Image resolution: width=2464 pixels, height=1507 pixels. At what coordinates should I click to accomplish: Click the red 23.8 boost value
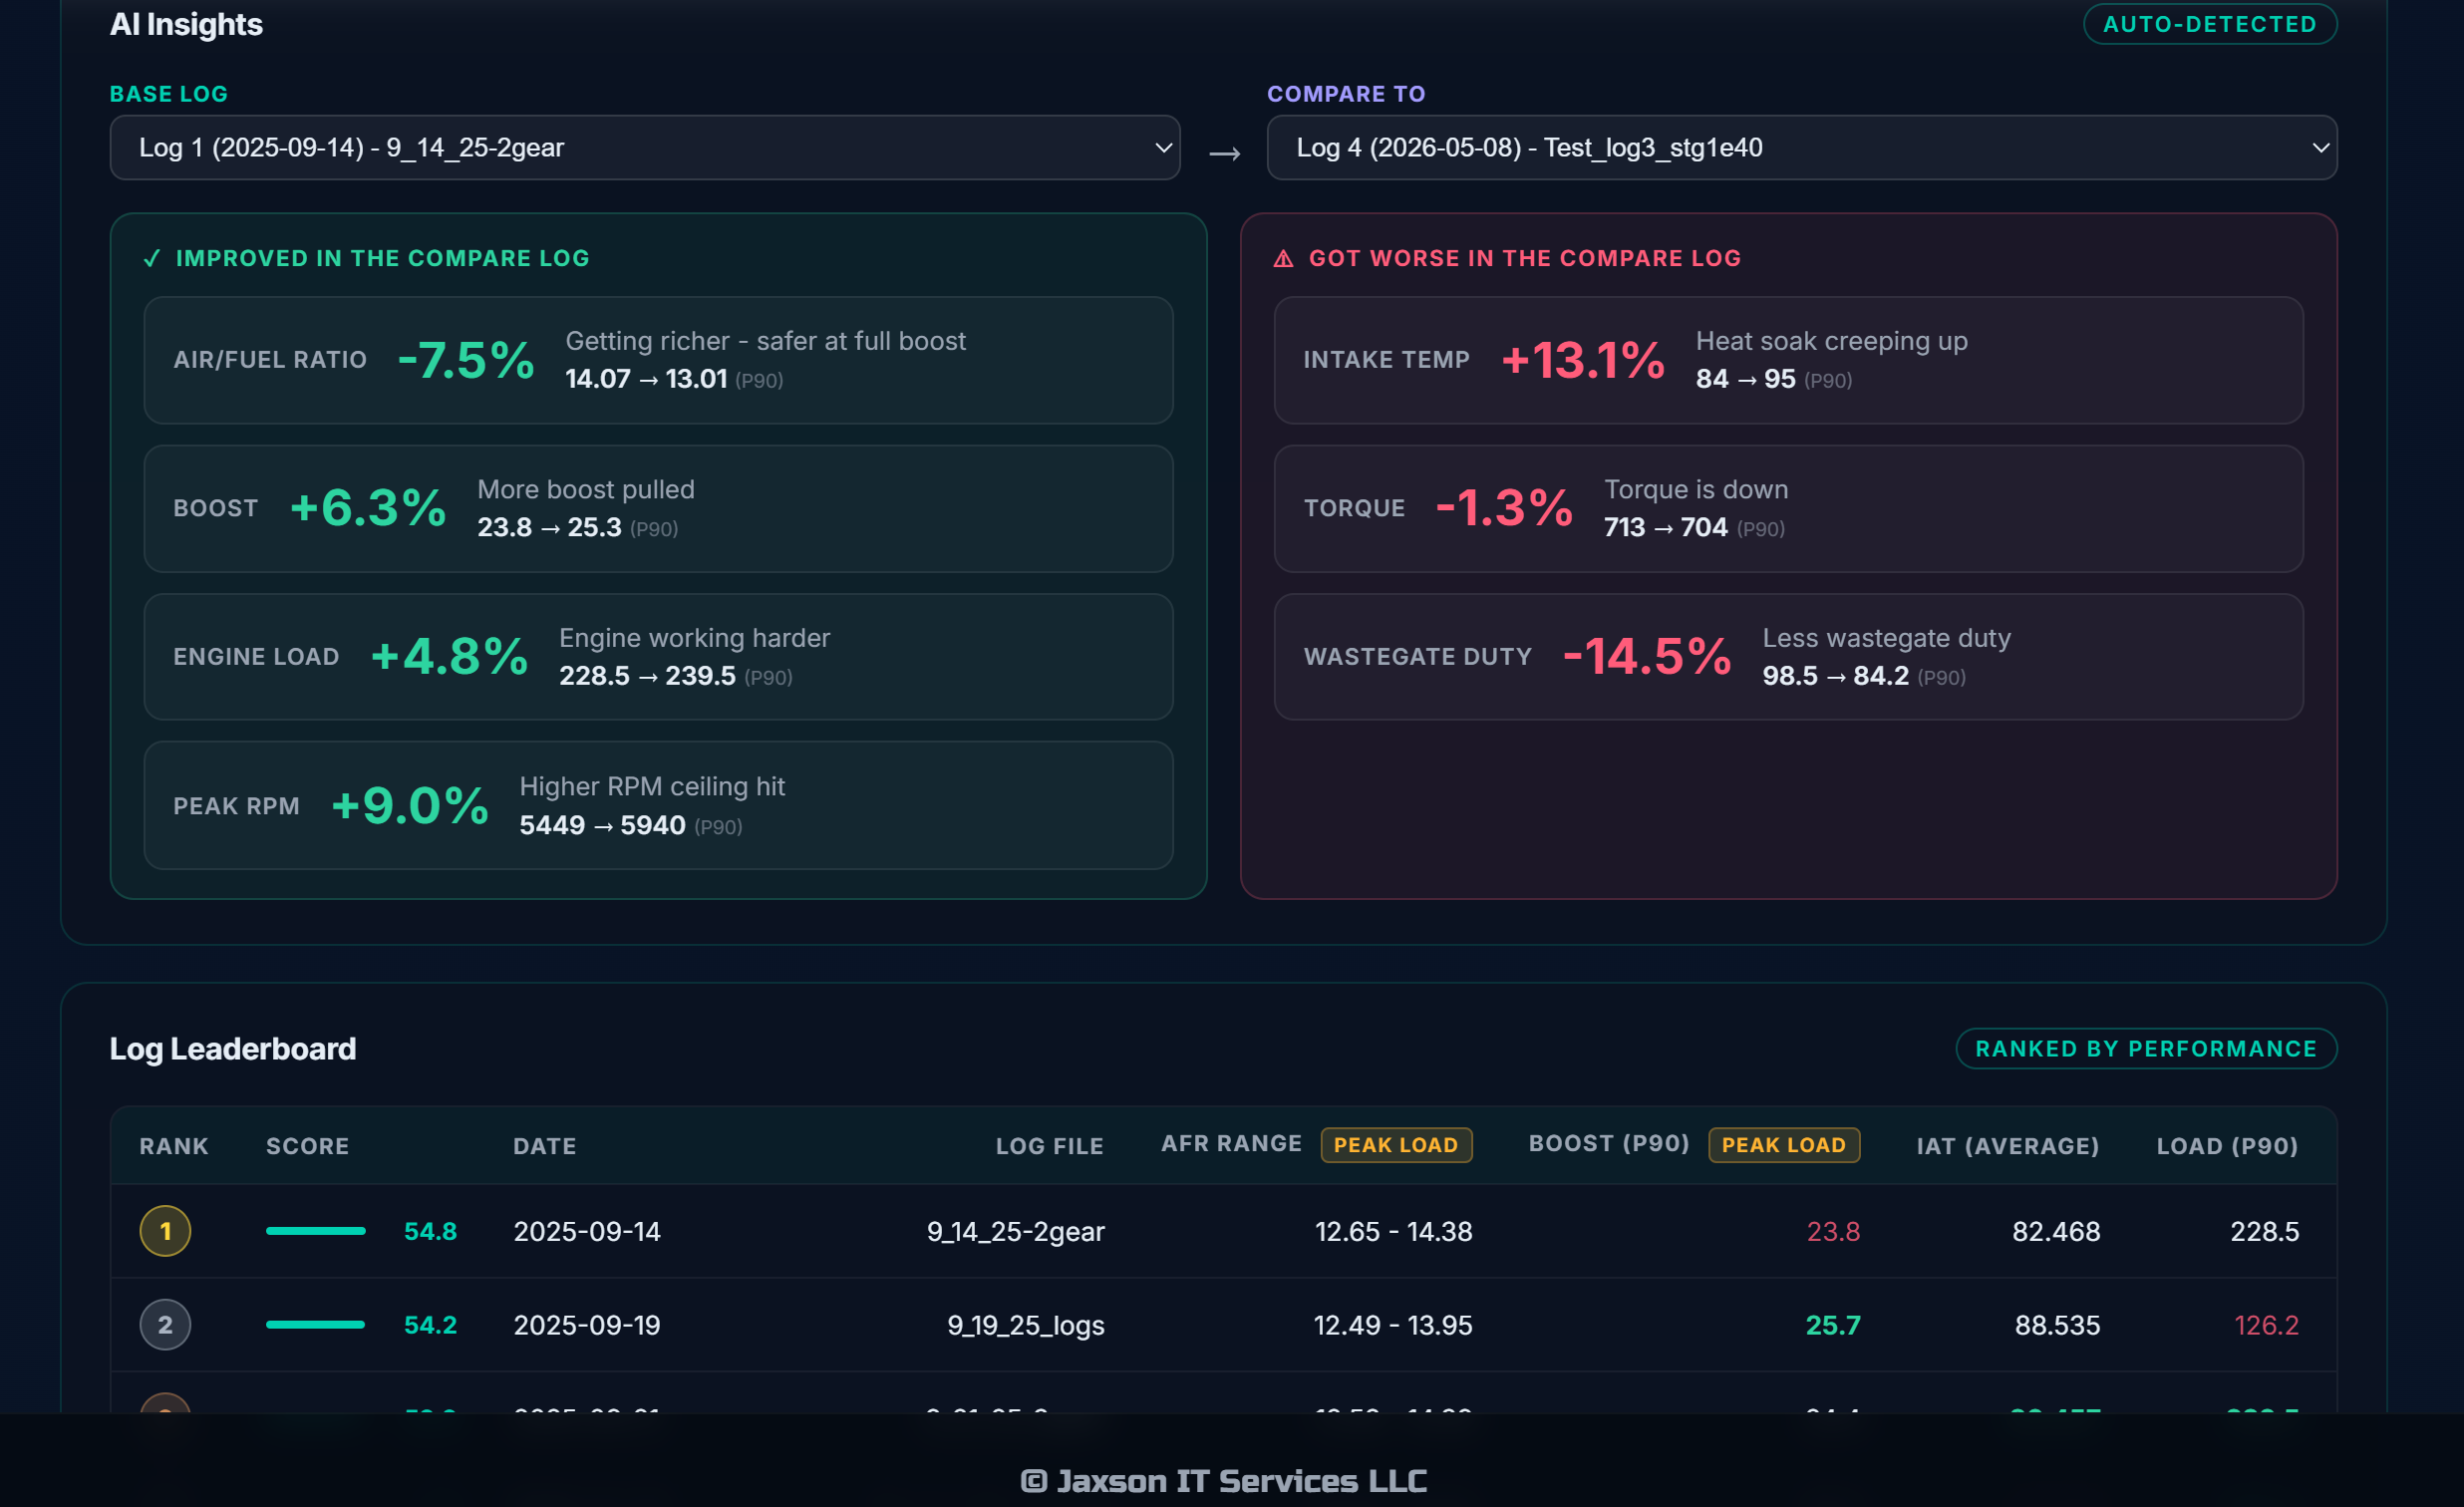(x=1833, y=1232)
